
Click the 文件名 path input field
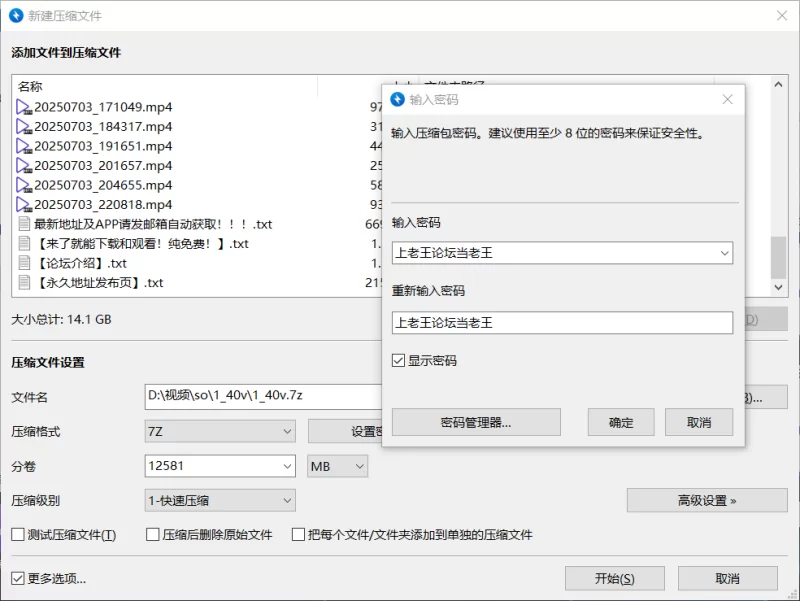263,396
